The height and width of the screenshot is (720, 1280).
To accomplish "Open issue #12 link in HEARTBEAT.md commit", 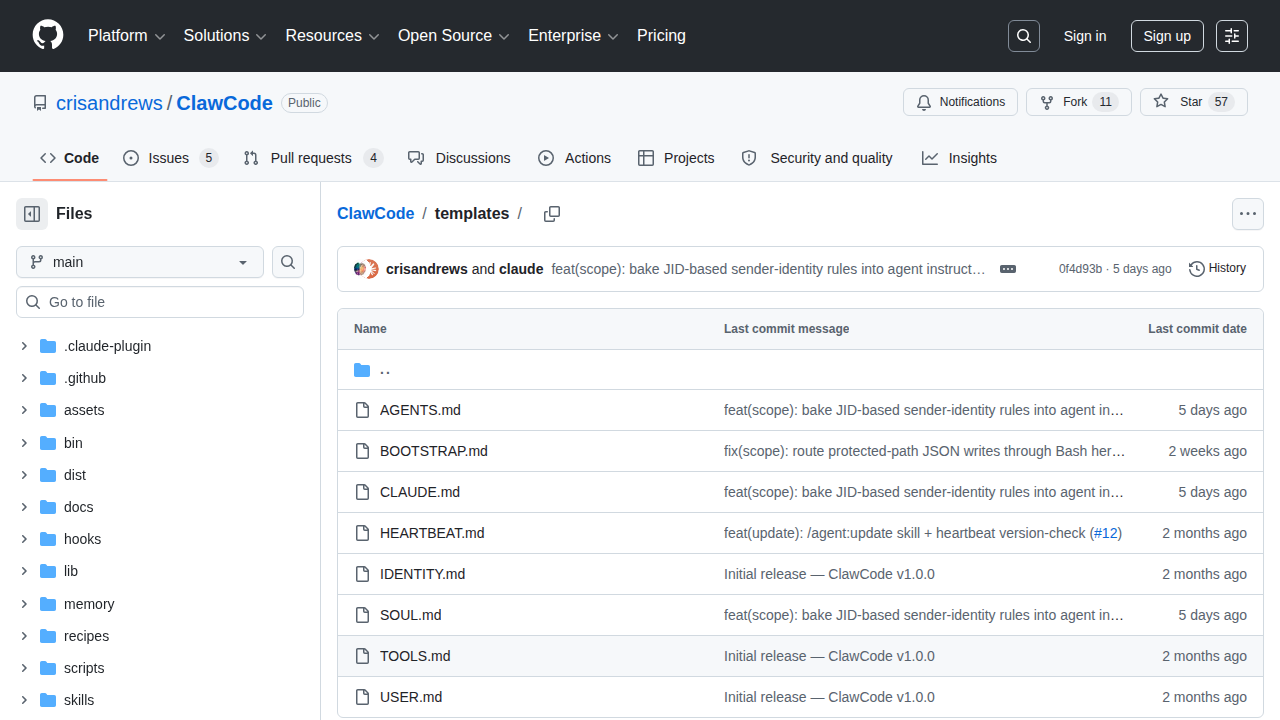I will coord(1105,533).
